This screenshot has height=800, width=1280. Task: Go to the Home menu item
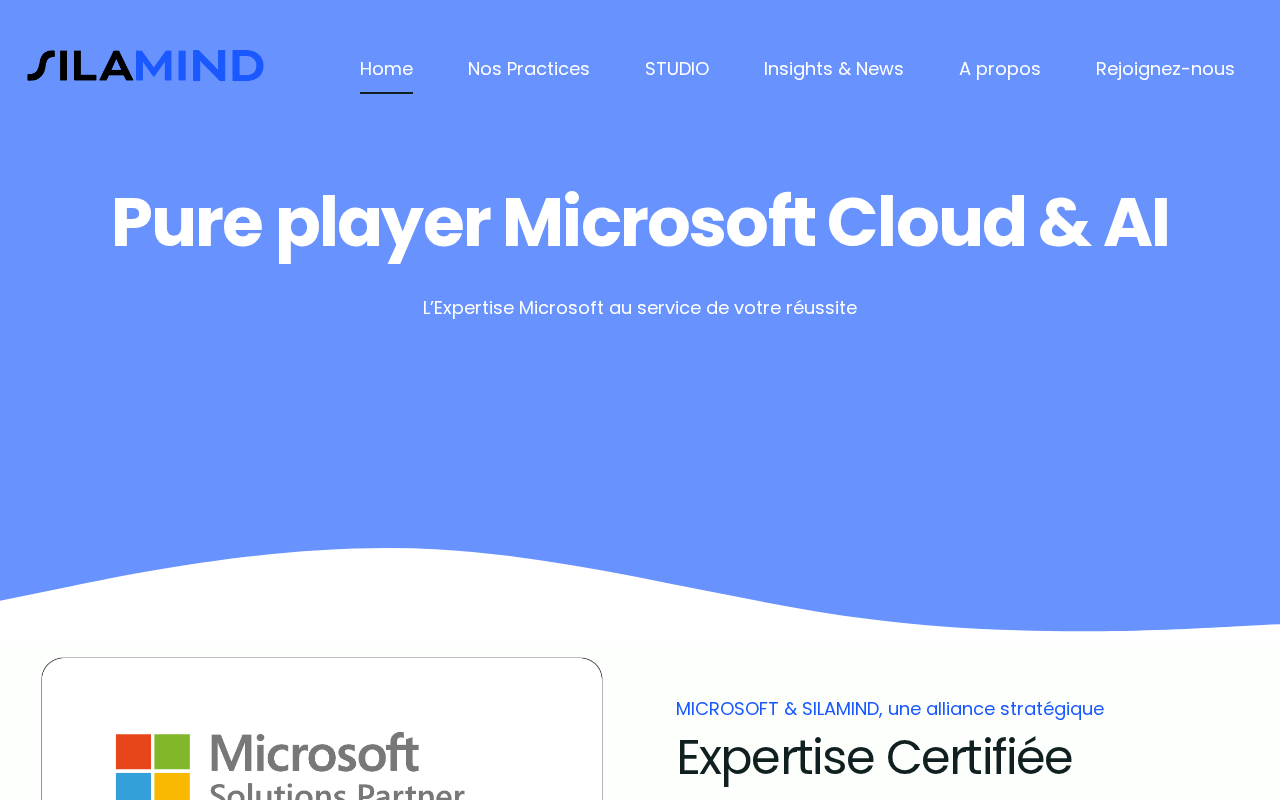[x=386, y=69]
